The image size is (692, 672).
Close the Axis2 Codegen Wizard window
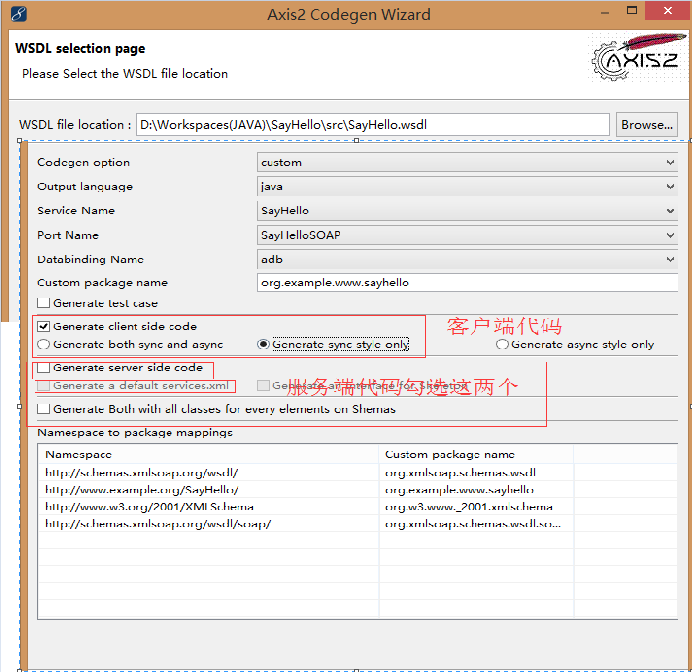click(x=668, y=11)
